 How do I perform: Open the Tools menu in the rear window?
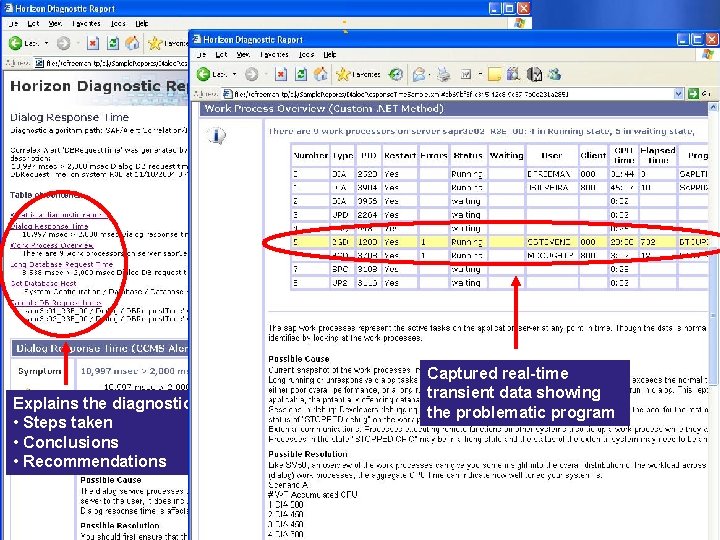click(118, 23)
